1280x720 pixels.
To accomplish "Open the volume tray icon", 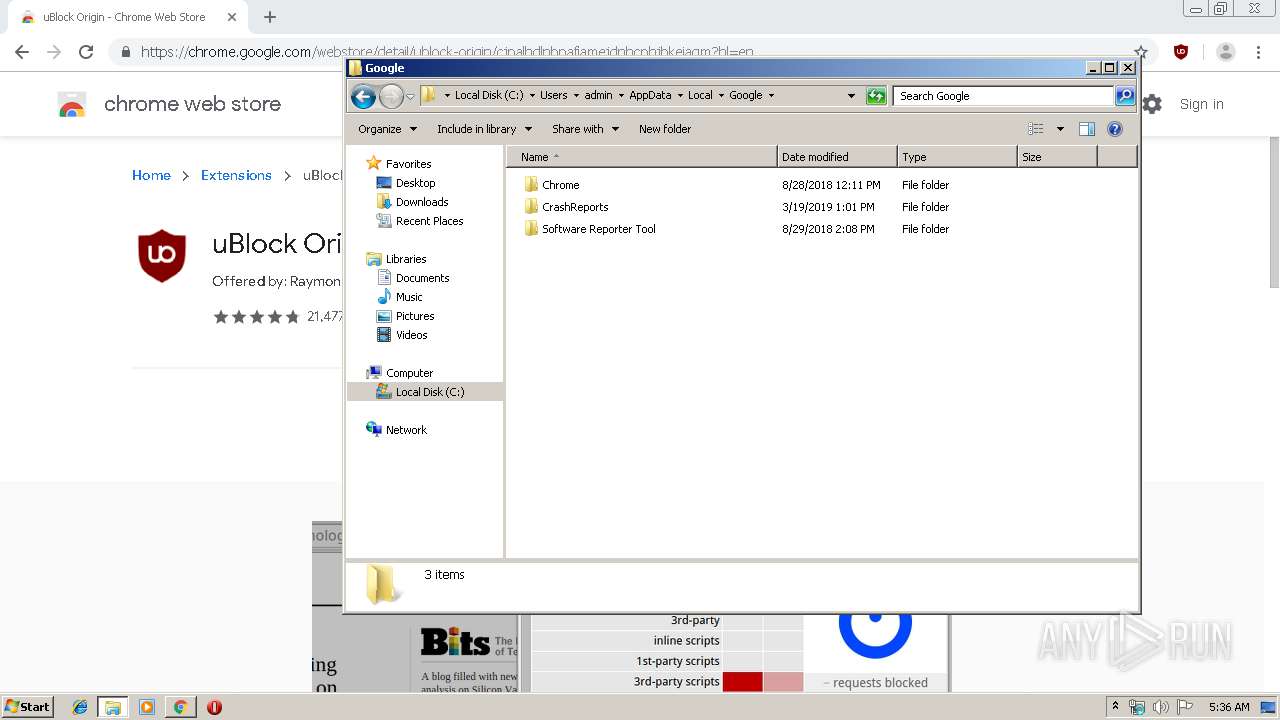I will click(1160, 707).
